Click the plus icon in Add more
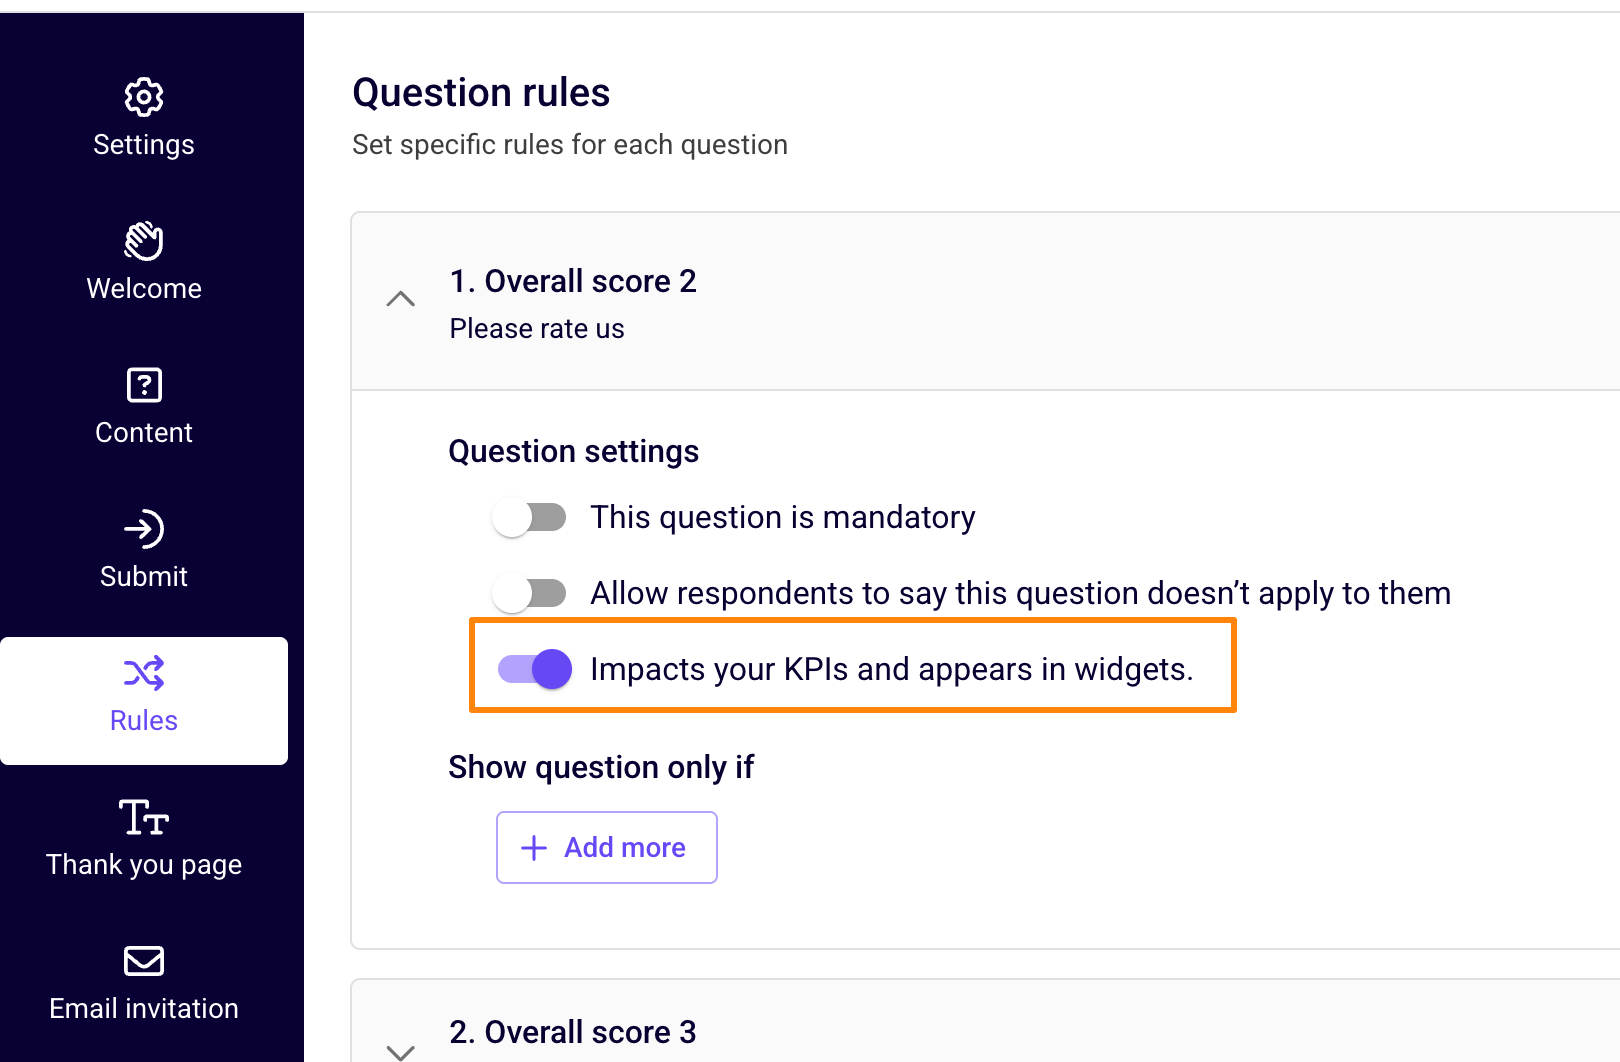The image size is (1620, 1062). (x=534, y=848)
